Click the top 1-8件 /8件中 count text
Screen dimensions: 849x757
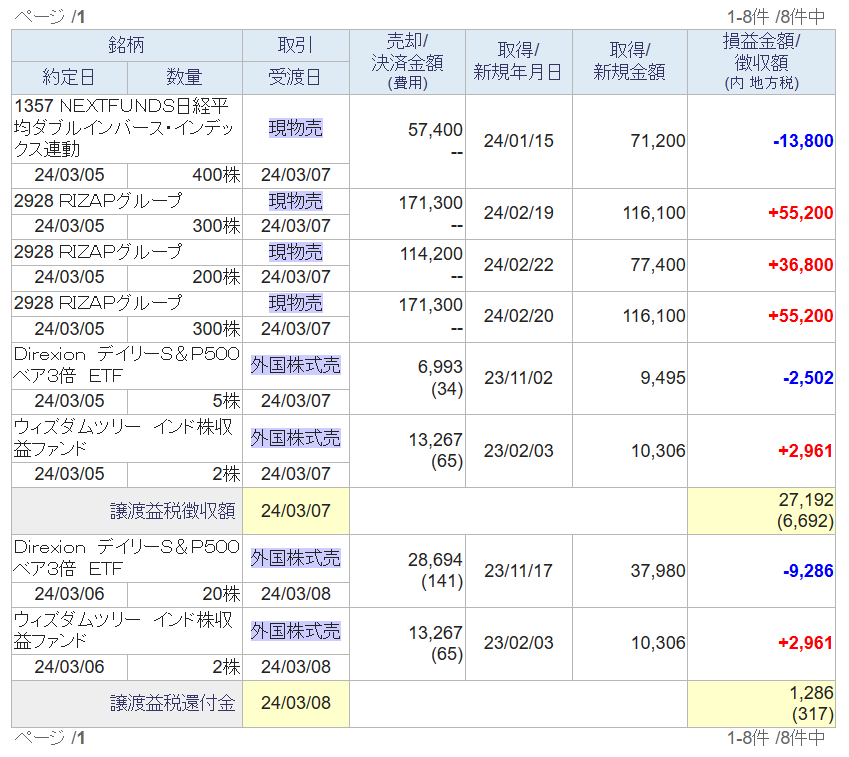(x=776, y=17)
